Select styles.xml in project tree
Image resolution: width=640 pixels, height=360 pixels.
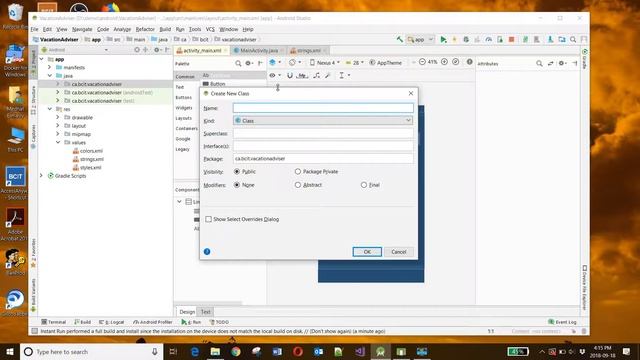87,167
